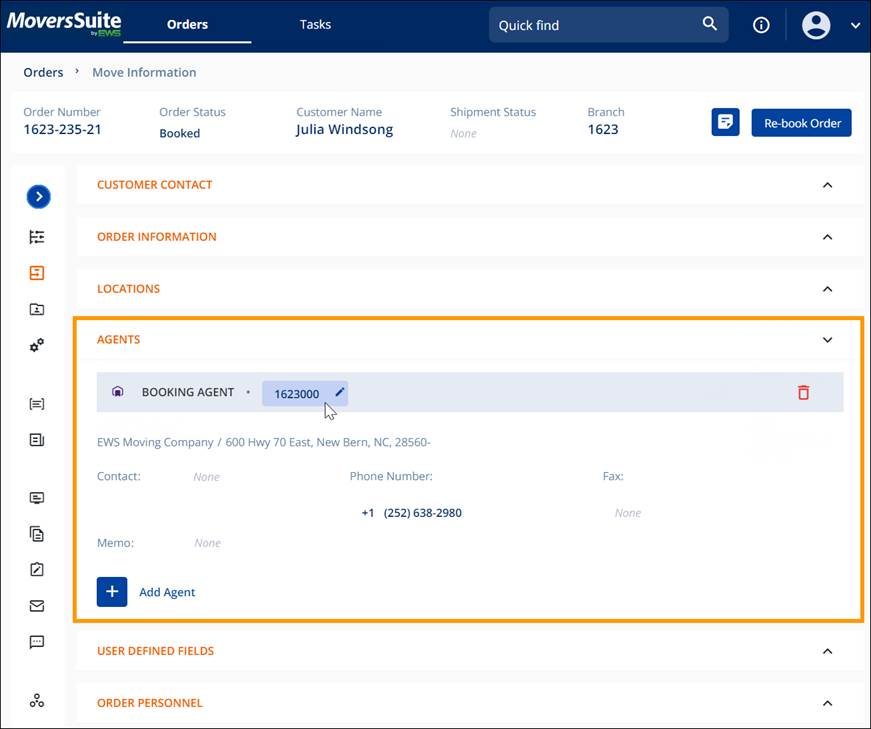The image size is (871, 729).
Task: Select the Orders tab in top bar
Action: click(x=187, y=24)
